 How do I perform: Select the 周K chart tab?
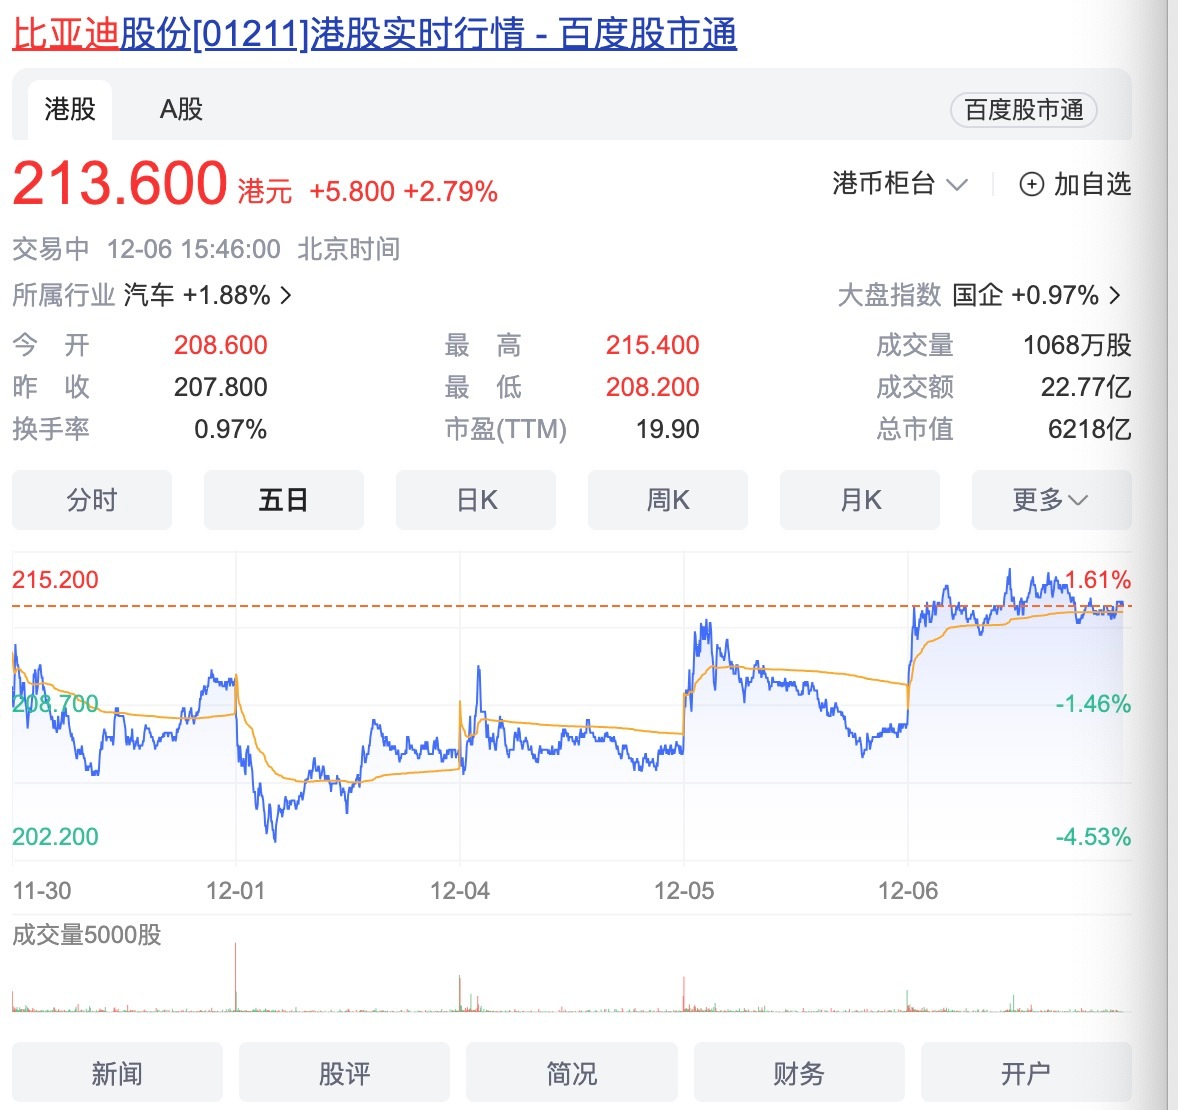pyautogui.click(x=668, y=500)
